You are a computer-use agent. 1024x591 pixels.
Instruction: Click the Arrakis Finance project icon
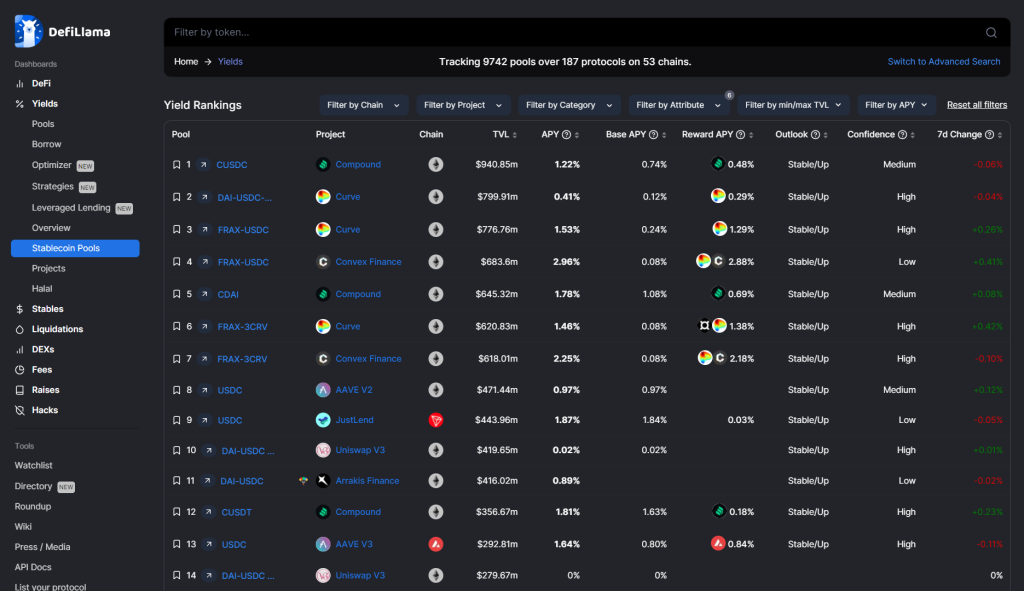(x=323, y=481)
